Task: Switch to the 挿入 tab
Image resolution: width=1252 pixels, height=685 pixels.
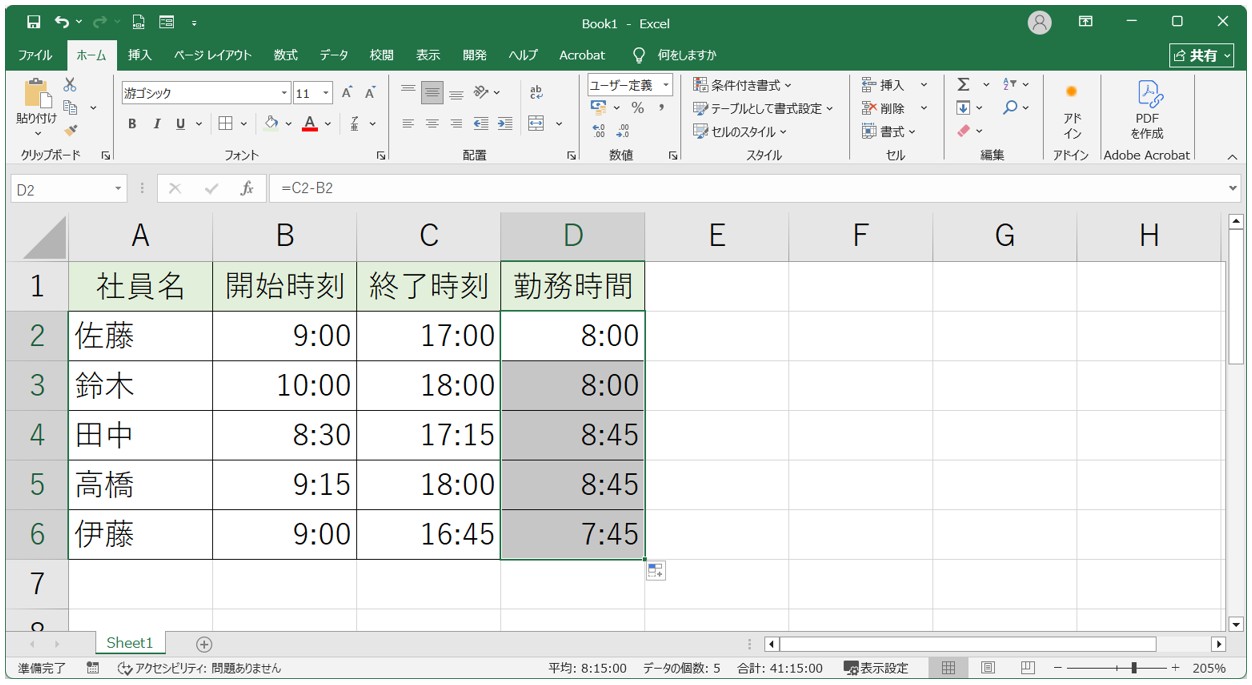Action: [140, 55]
